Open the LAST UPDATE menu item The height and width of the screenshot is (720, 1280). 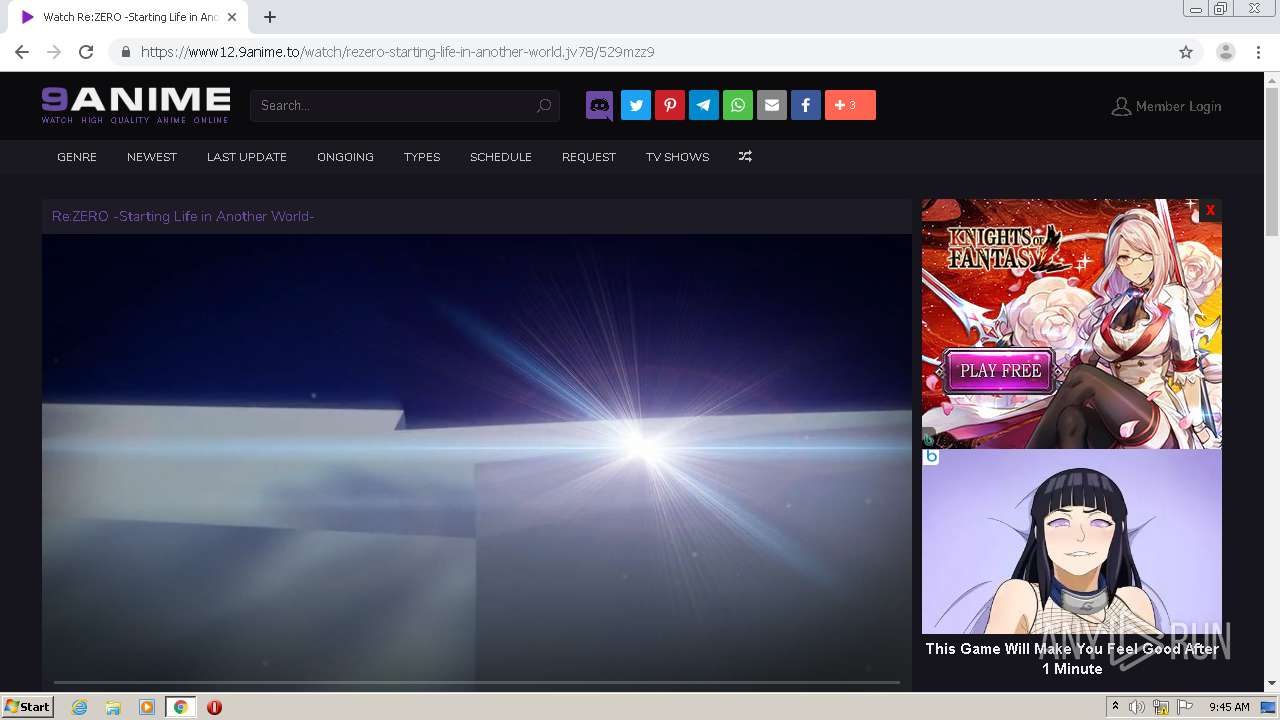pos(247,157)
